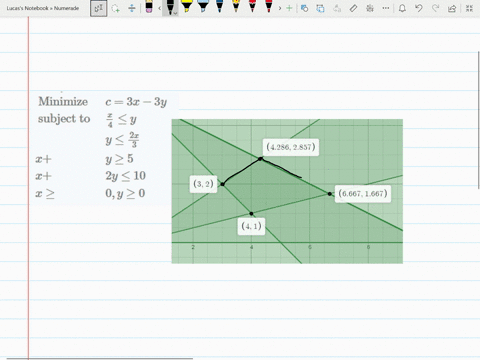Select the Eraser tool
This screenshot has height=360, width=480.
pyautogui.click(x=149, y=7)
